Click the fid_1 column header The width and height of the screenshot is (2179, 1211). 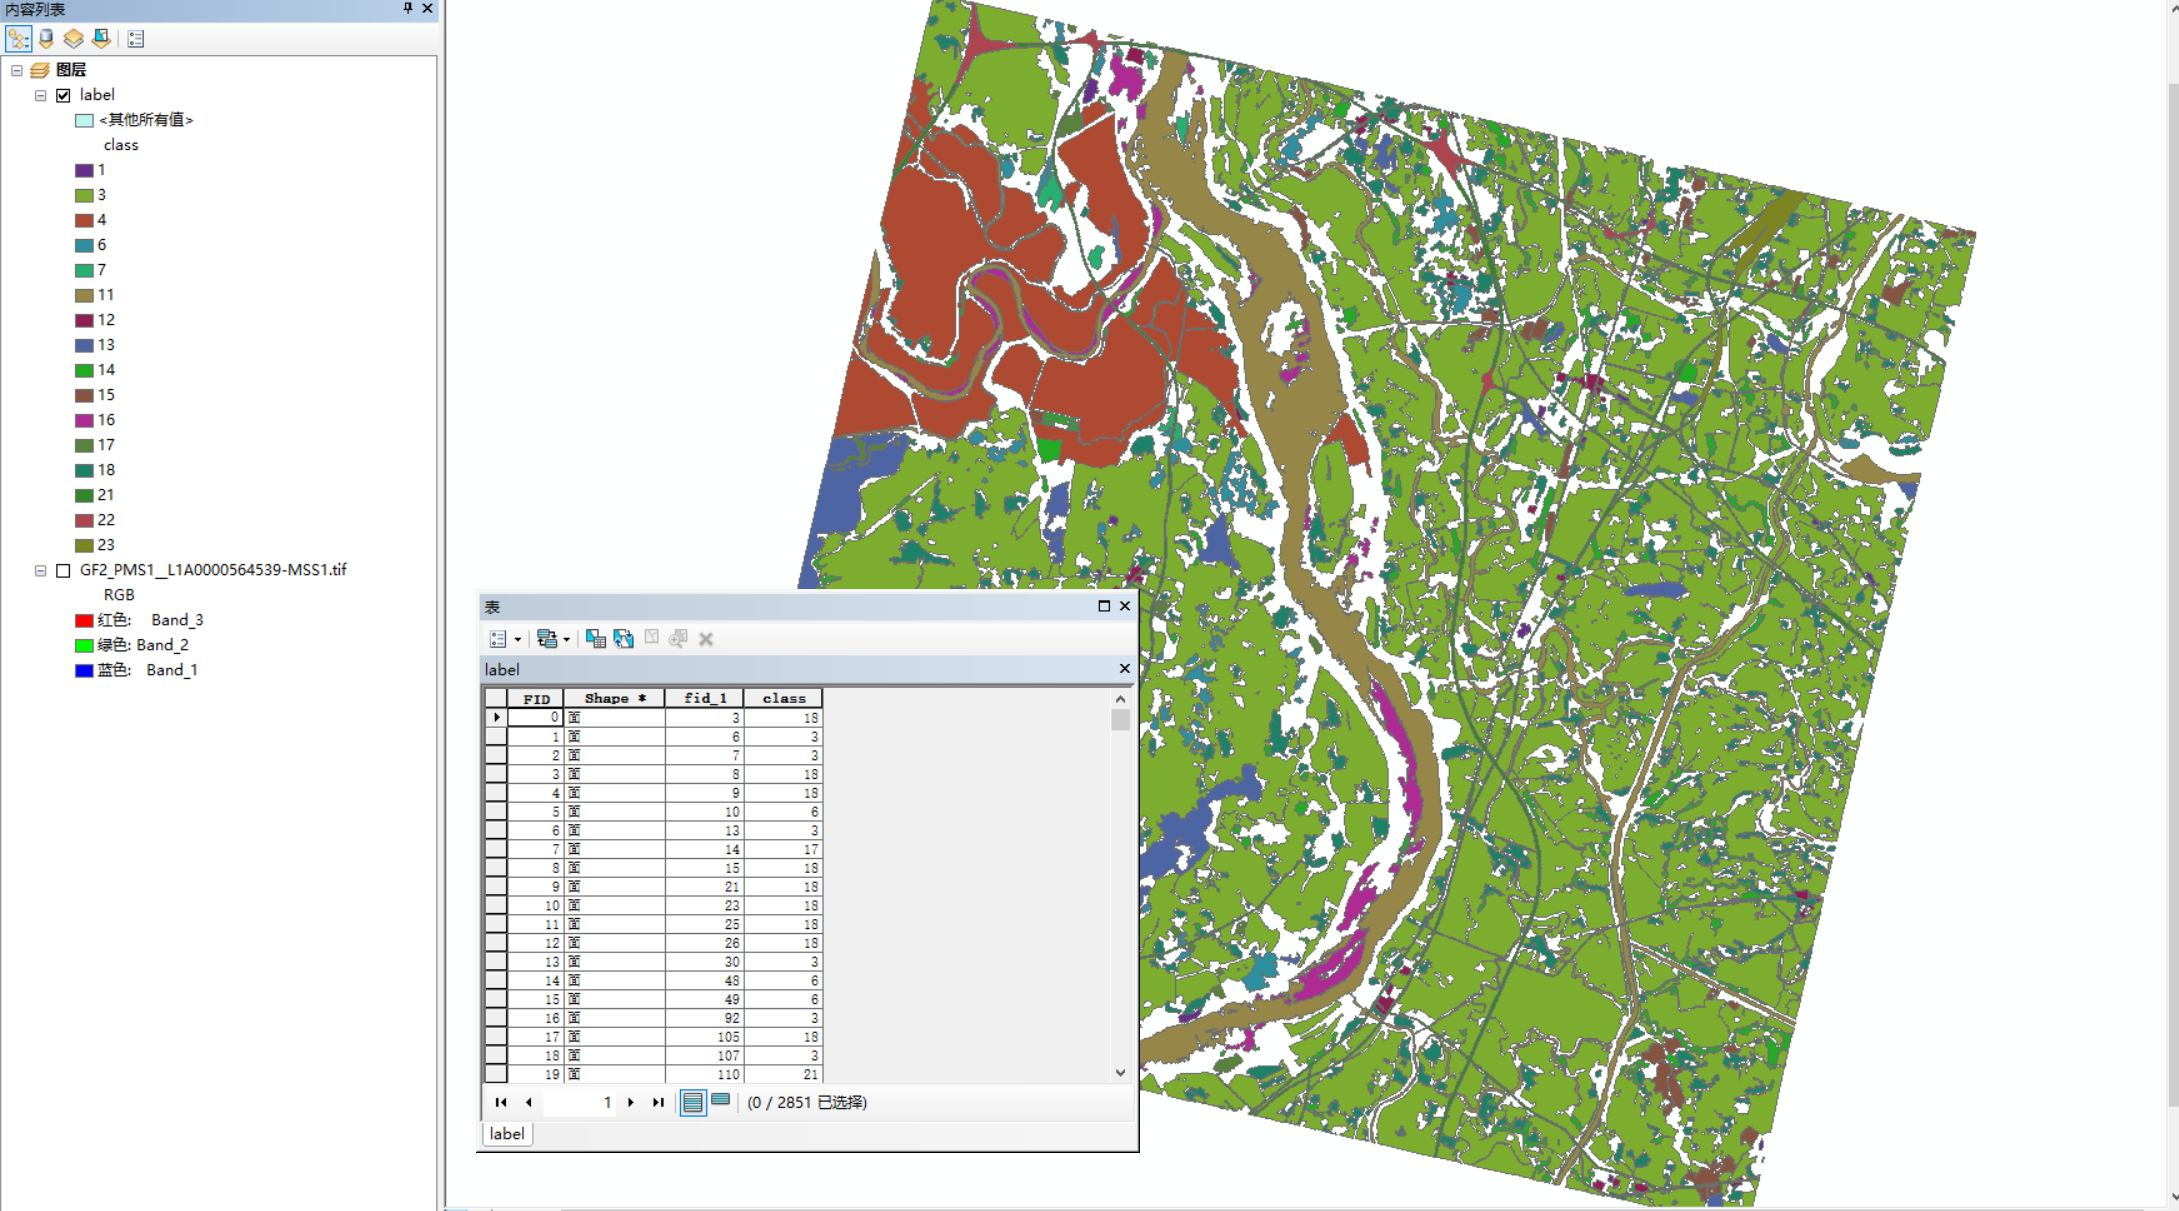(x=704, y=698)
